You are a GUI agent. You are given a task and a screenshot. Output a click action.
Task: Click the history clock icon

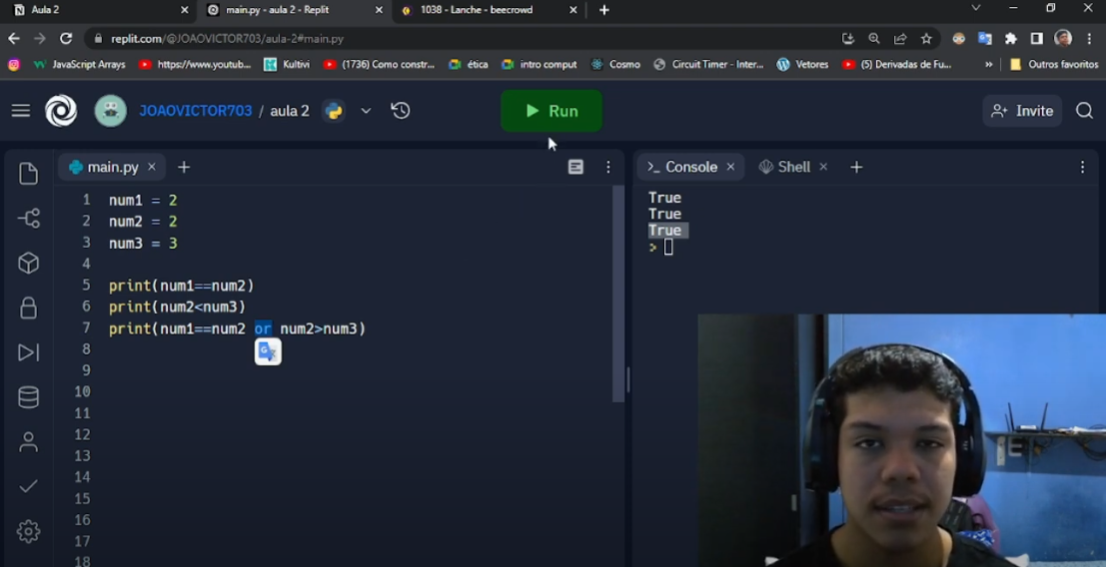[x=401, y=111]
